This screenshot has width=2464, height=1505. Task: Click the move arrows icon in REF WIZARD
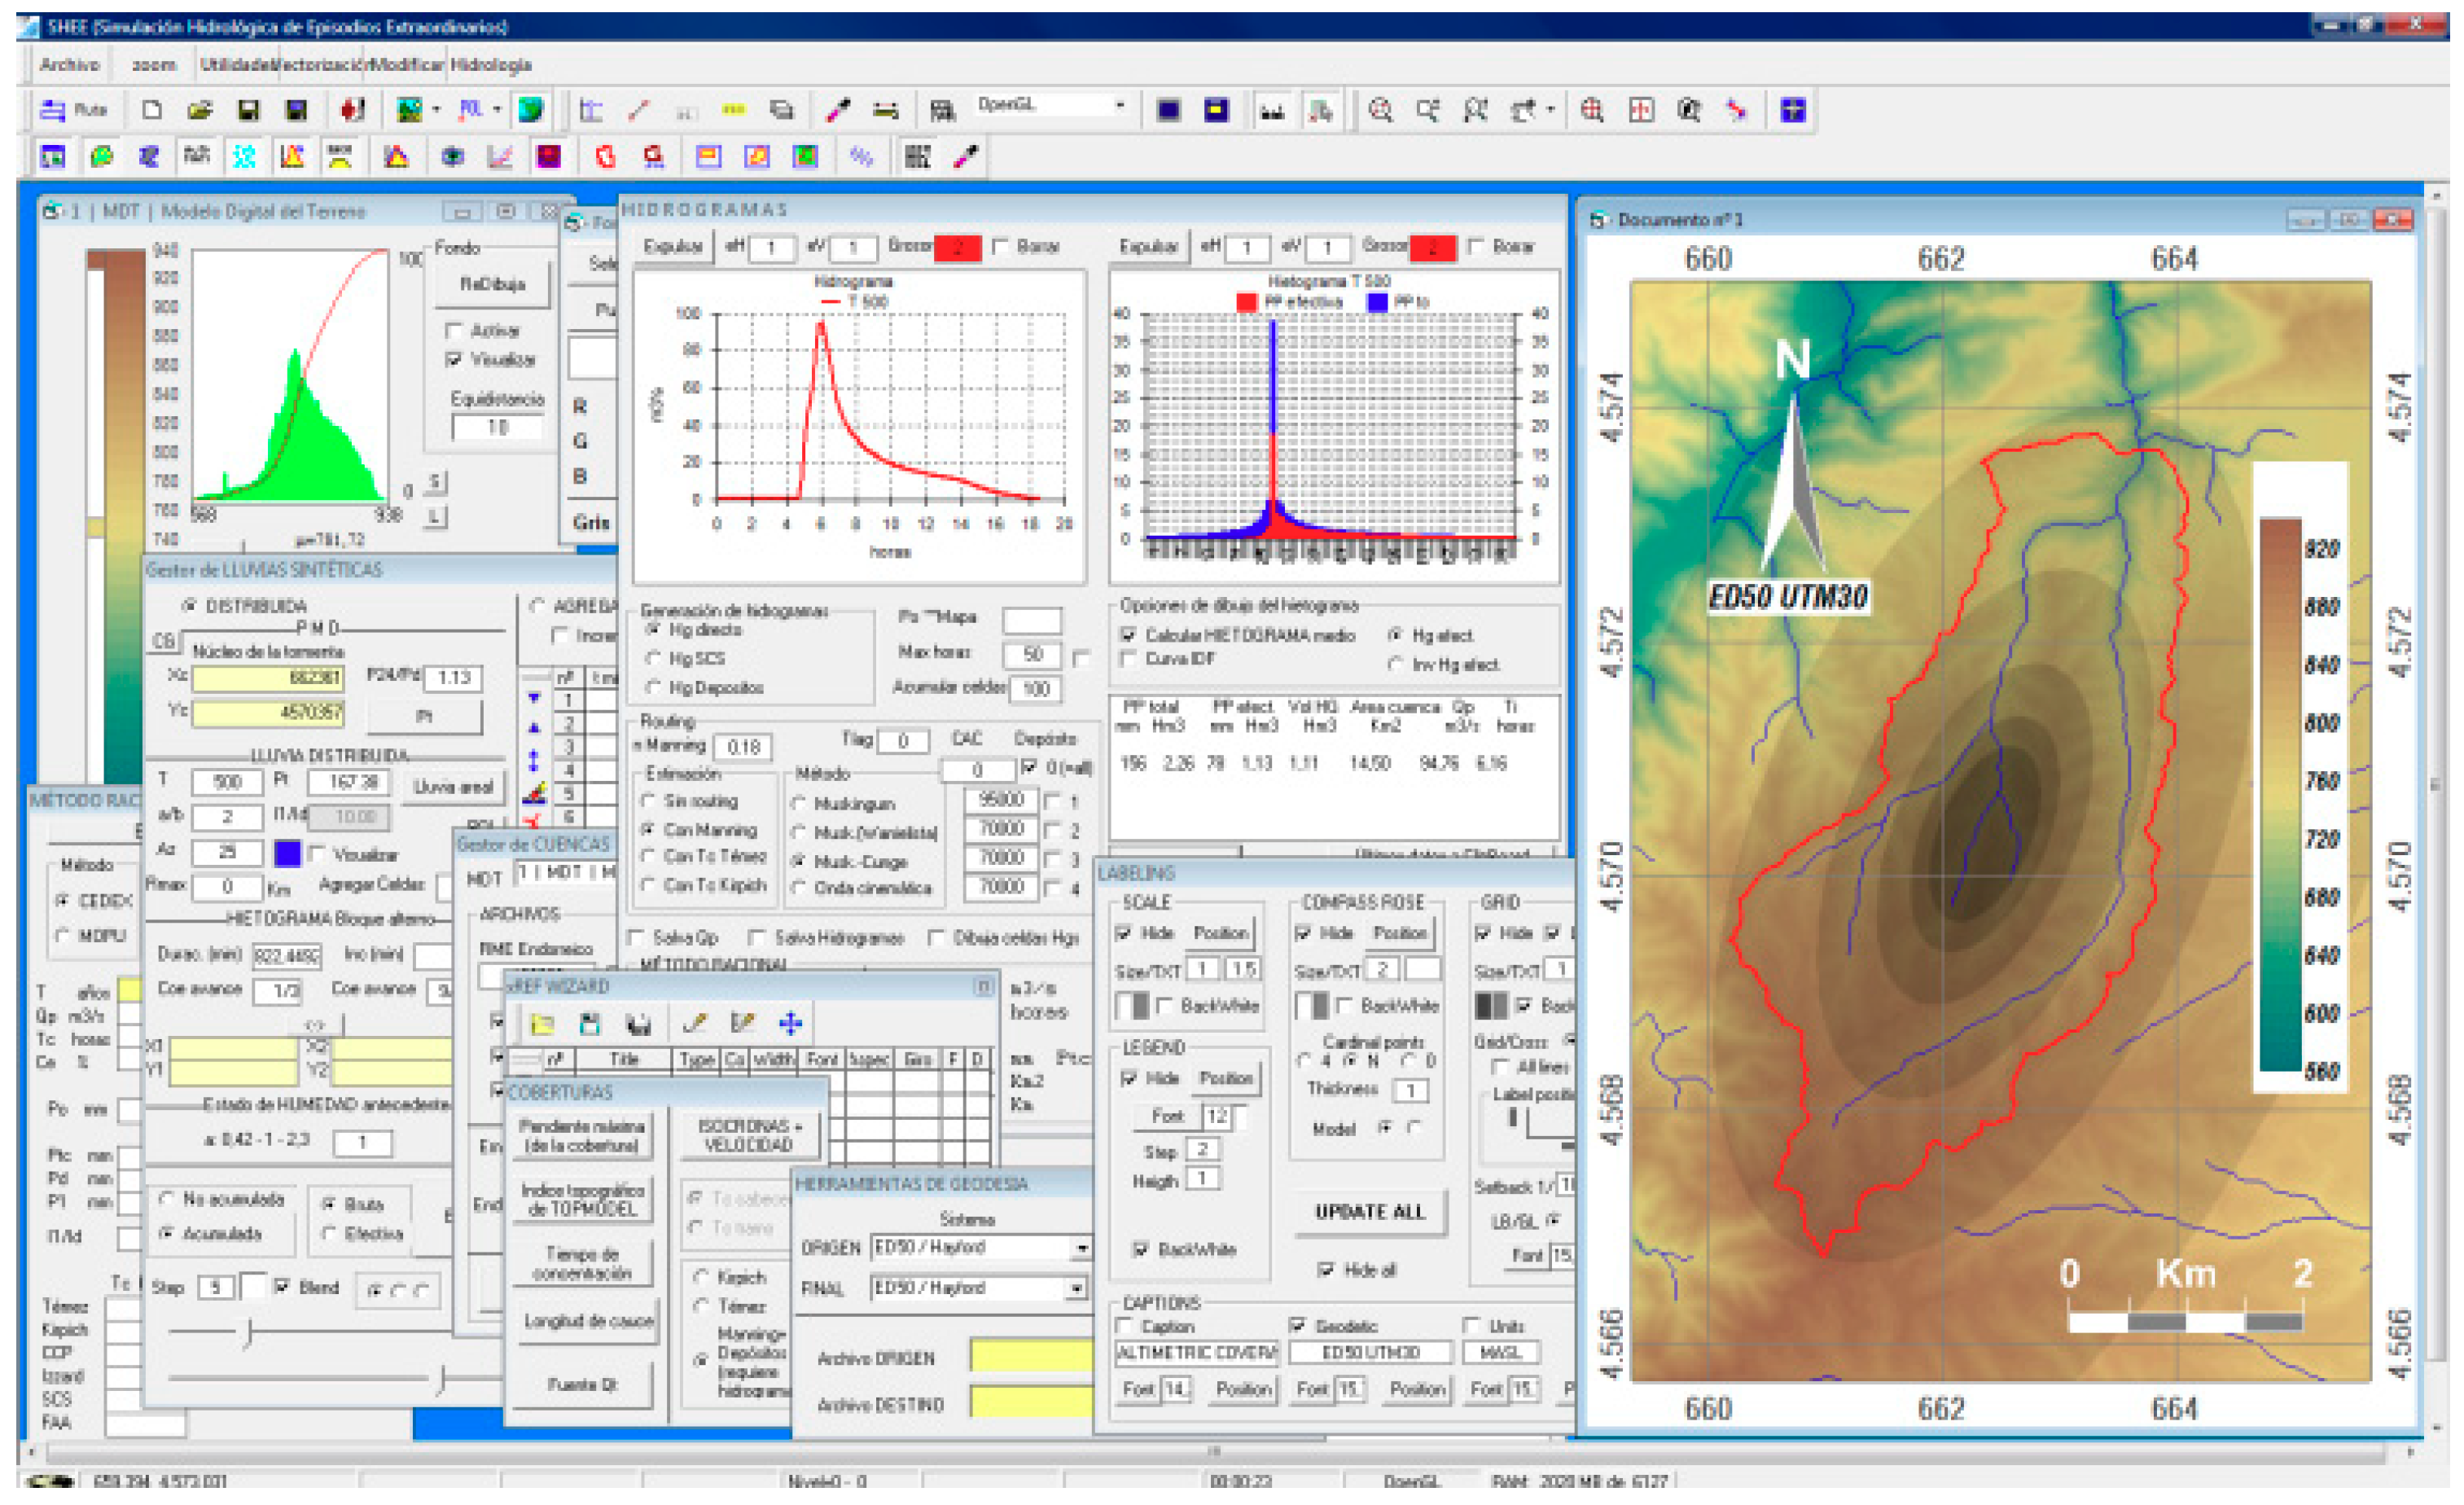pos(790,1023)
